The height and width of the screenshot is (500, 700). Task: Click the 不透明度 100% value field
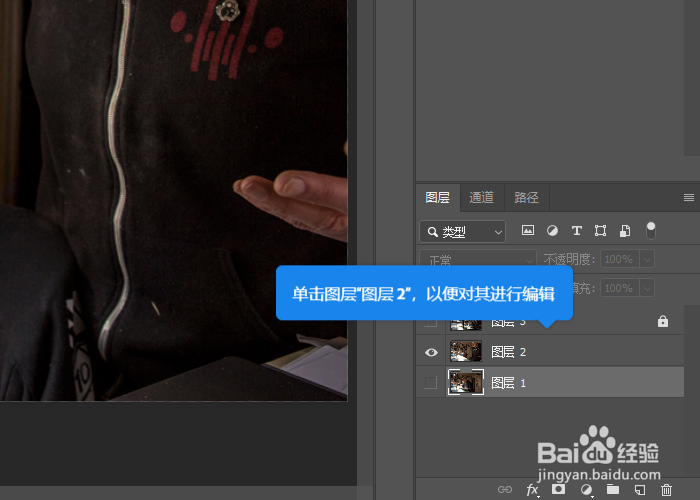[x=620, y=259]
